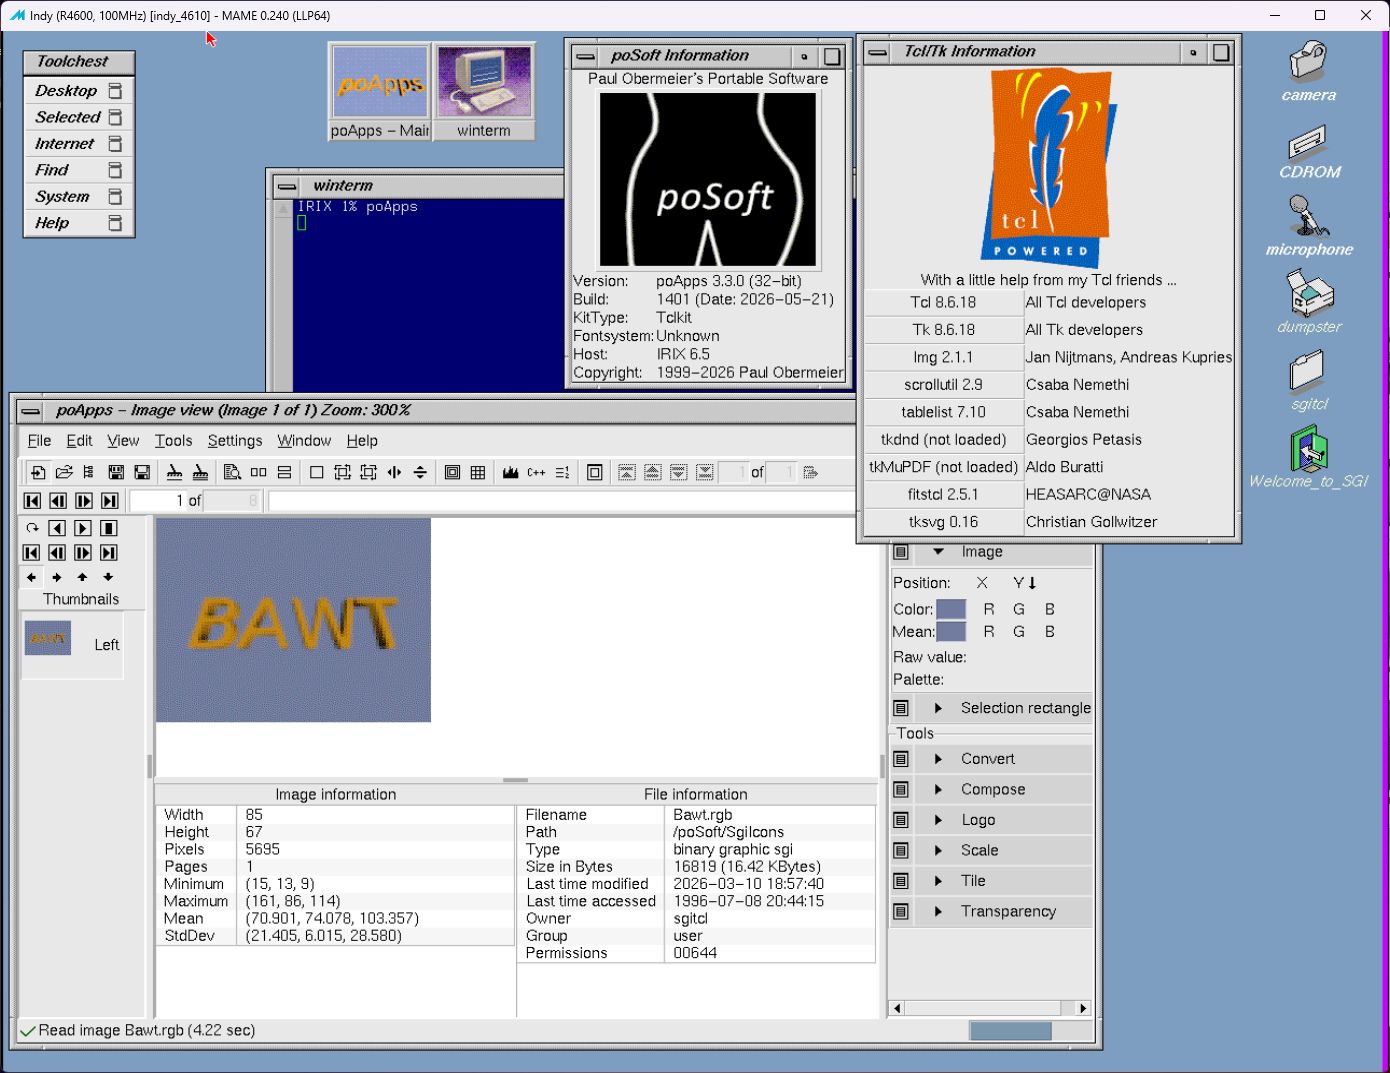Click the up black arrow above Thumbnails
This screenshot has height=1073, width=1390.
coord(82,577)
